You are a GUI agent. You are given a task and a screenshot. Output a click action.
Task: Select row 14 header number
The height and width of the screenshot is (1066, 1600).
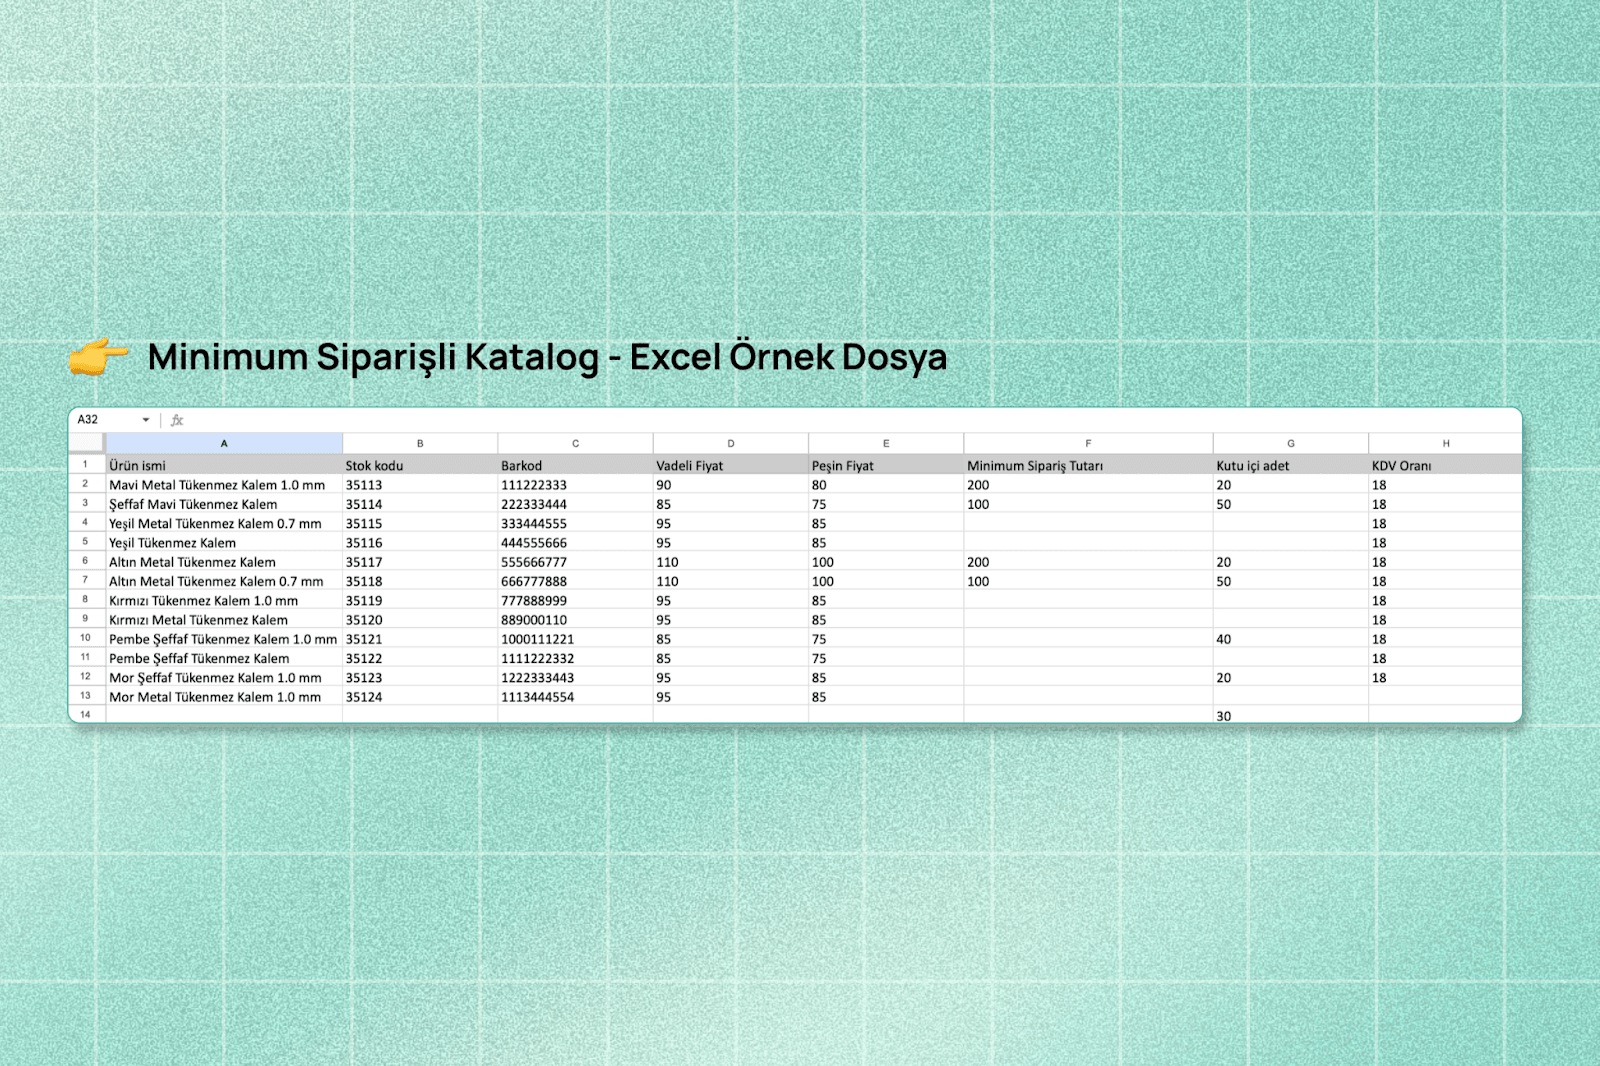click(86, 715)
